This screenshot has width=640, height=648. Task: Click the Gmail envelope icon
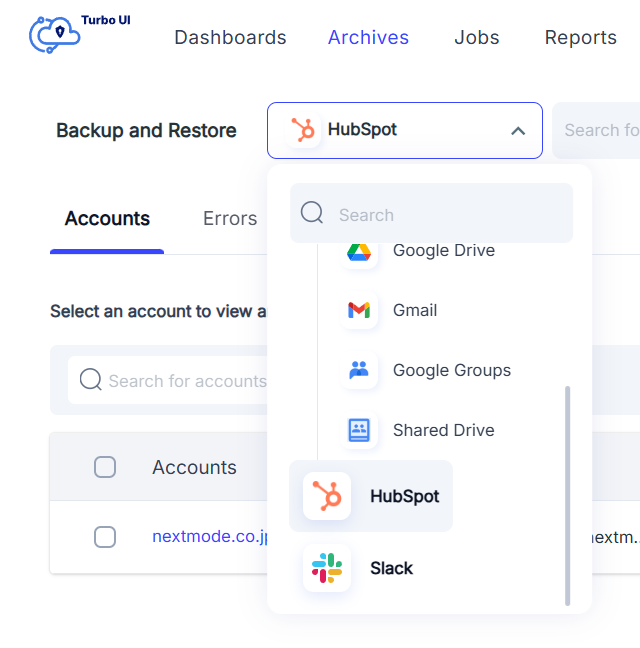pyautogui.click(x=359, y=310)
